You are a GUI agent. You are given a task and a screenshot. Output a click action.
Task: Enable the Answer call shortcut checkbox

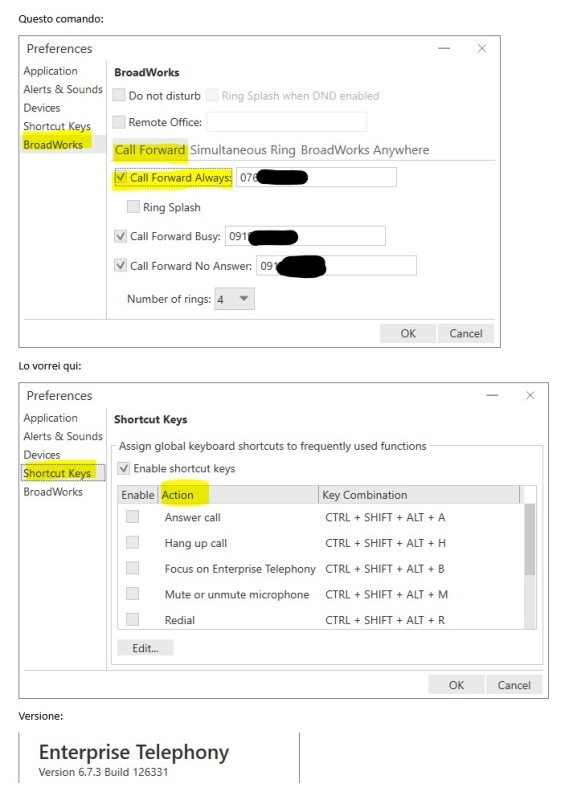[133, 516]
